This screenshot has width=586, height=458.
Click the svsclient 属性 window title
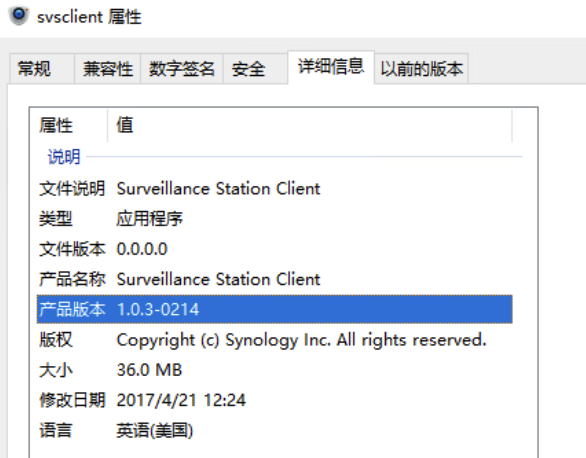click(x=89, y=17)
